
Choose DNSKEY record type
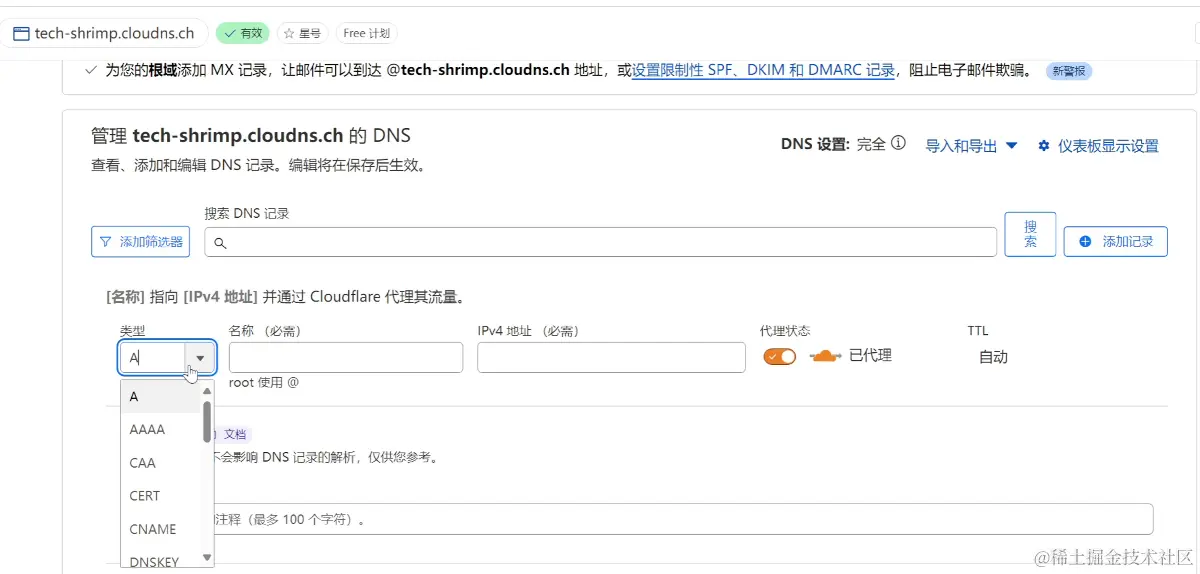tap(161, 559)
